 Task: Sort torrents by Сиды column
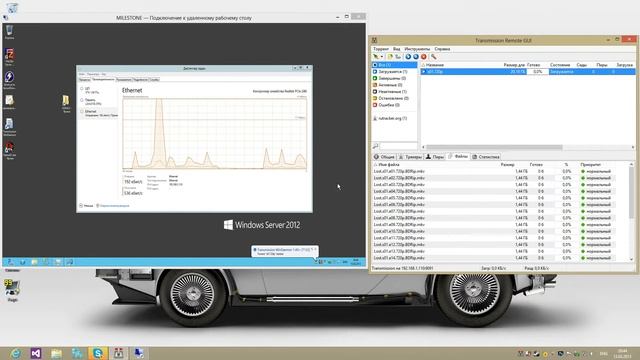coord(582,65)
